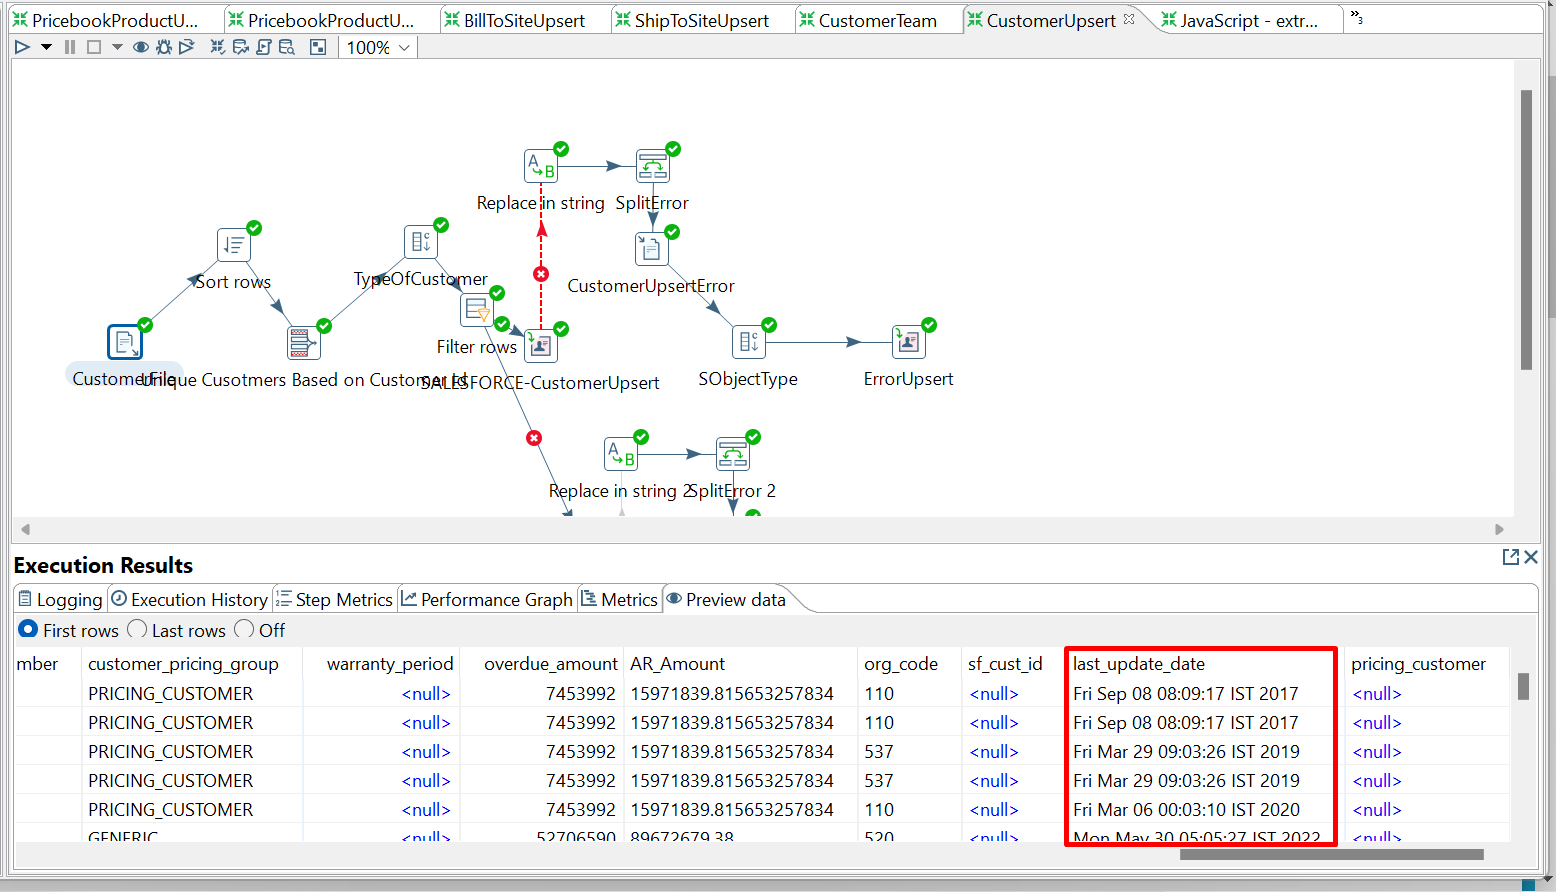Viewport: 1556px width, 892px height.
Task: Select the ErrorUpsert step icon
Action: (908, 342)
